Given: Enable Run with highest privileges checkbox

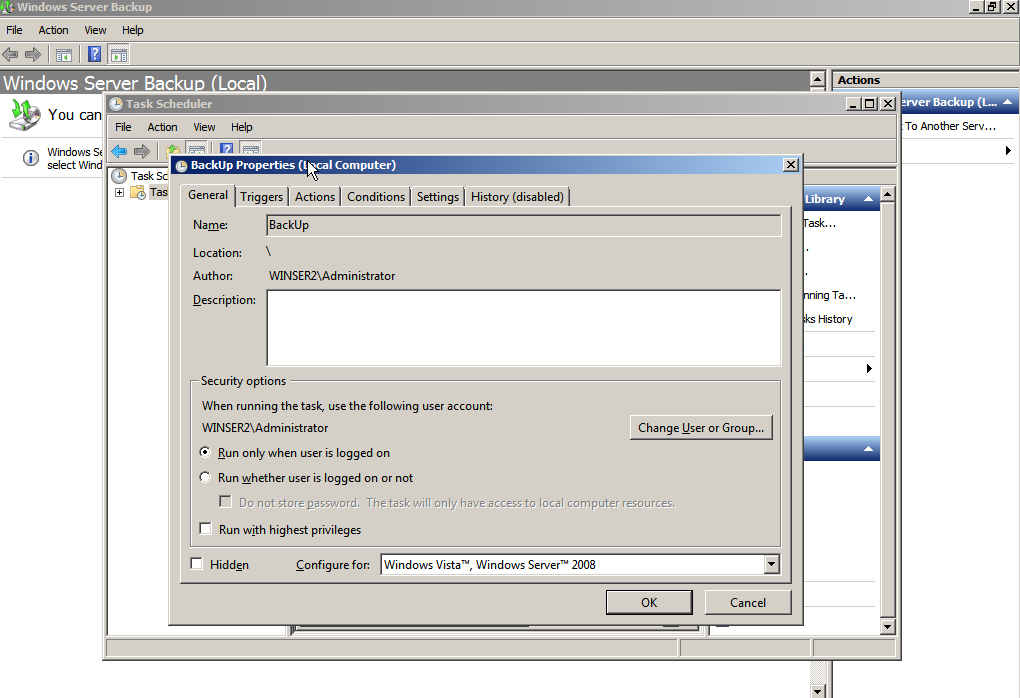Looking at the screenshot, I should (206, 528).
